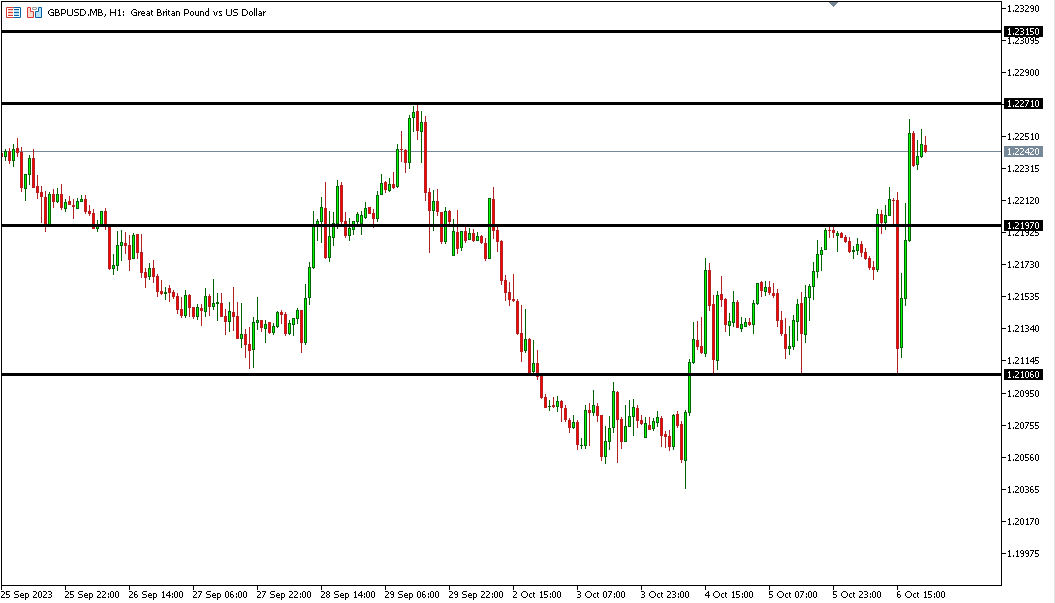Click price scale value 1.21535
This screenshot has height=603, width=1055.
tap(1023, 297)
